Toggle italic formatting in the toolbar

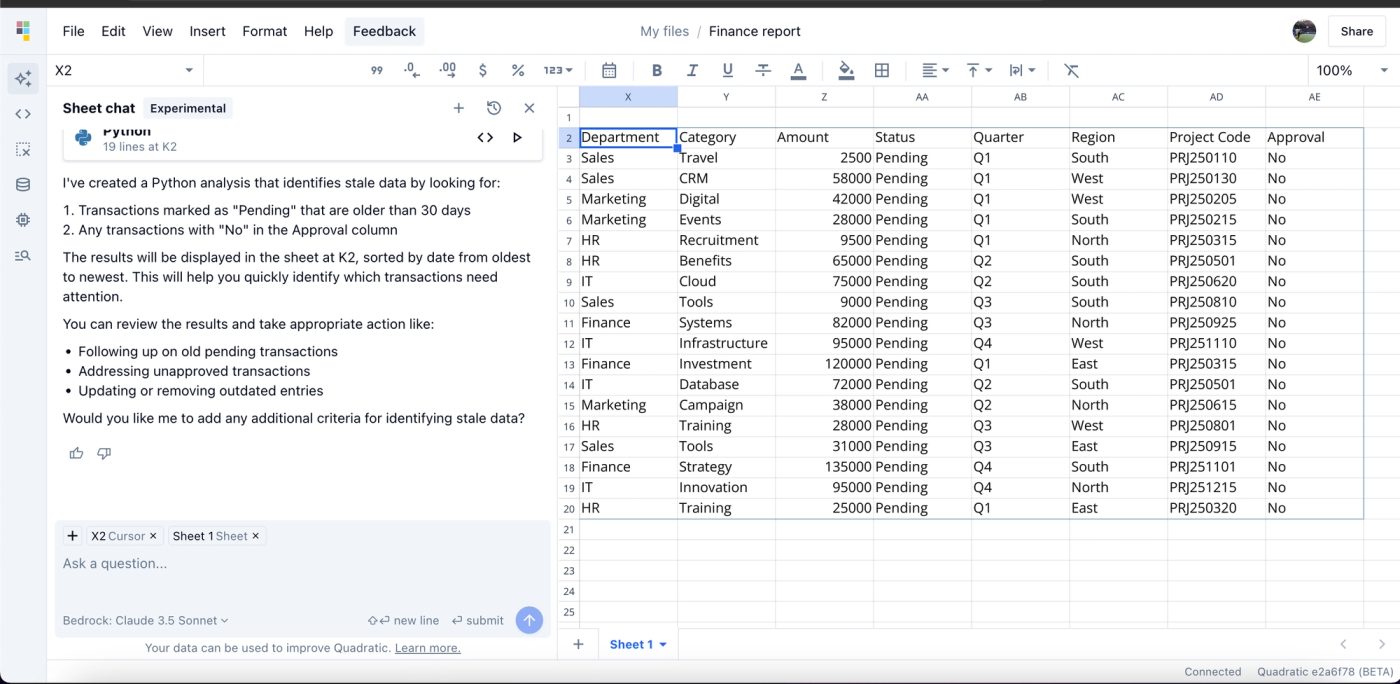pyautogui.click(x=692, y=70)
